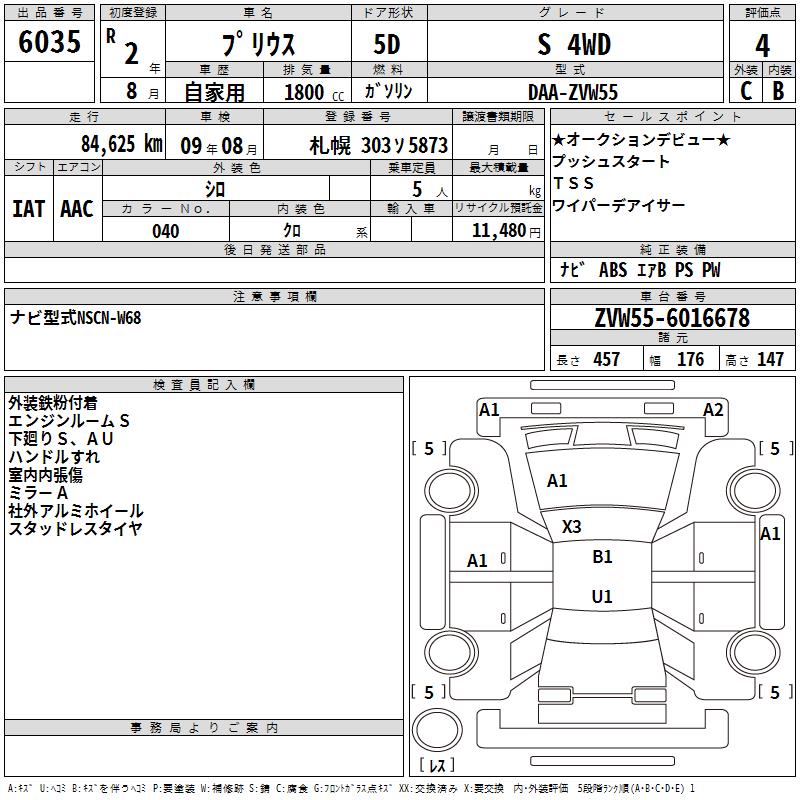800x800 pixels.
Task: Click the displacement 1800 cc
Action: (x=314, y=93)
